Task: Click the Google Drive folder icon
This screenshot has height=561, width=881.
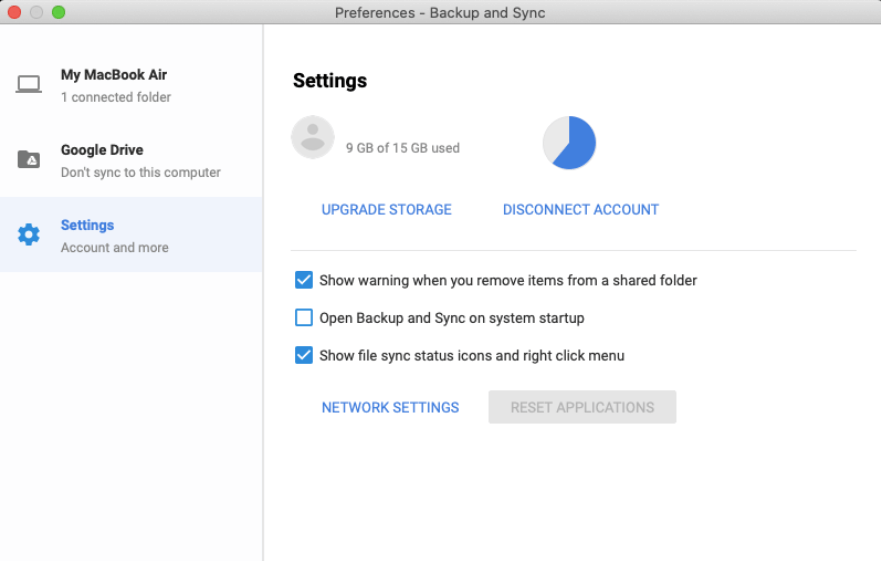Action: pyautogui.click(x=29, y=160)
